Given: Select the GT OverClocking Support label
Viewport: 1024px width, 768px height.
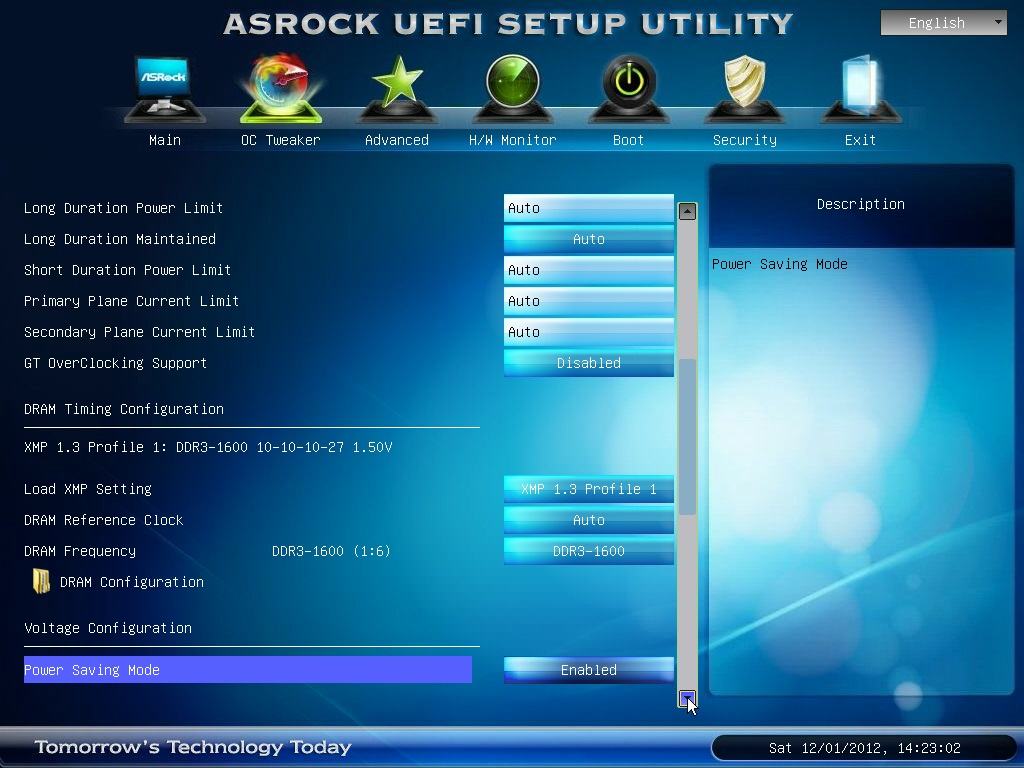Looking at the screenshot, I should point(116,363).
